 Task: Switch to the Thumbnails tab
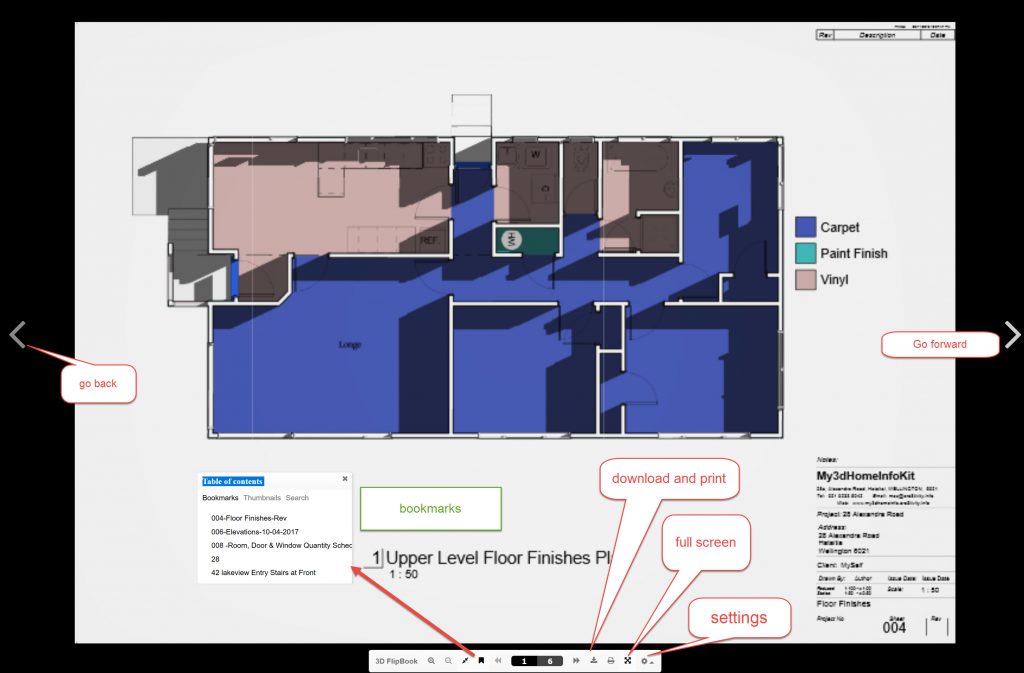[262, 498]
